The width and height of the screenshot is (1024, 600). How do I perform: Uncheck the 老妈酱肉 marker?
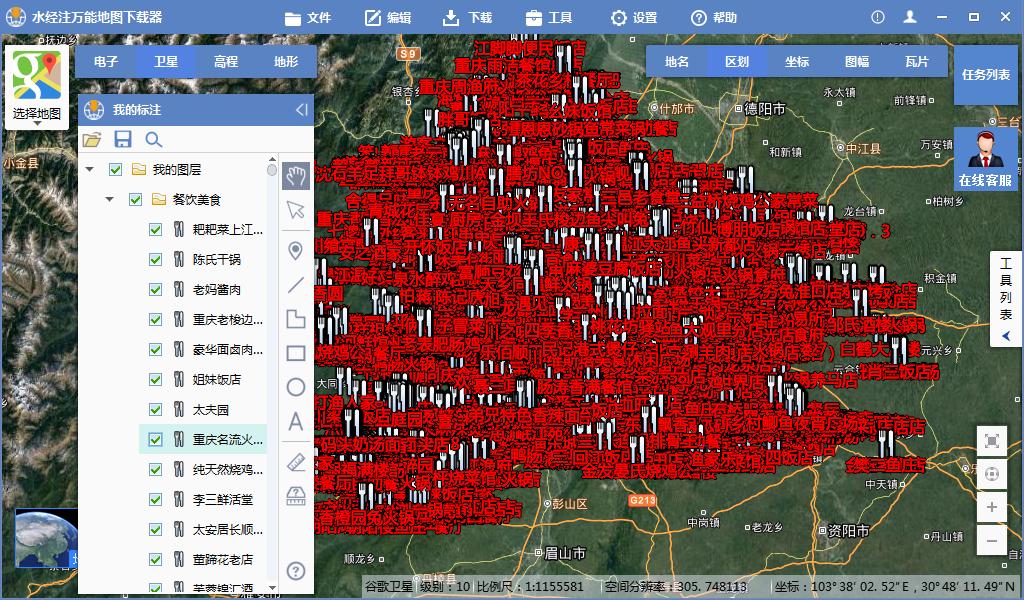coord(155,290)
